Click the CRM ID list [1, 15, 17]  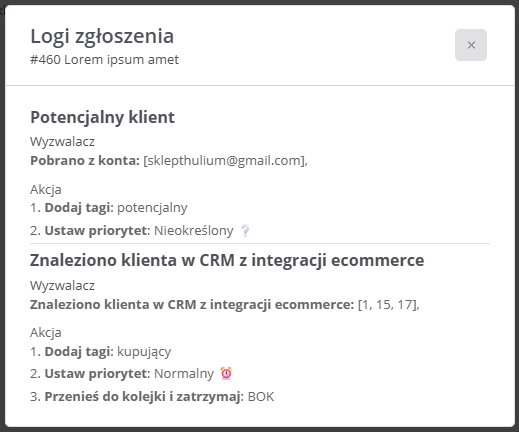tap(388, 305)
